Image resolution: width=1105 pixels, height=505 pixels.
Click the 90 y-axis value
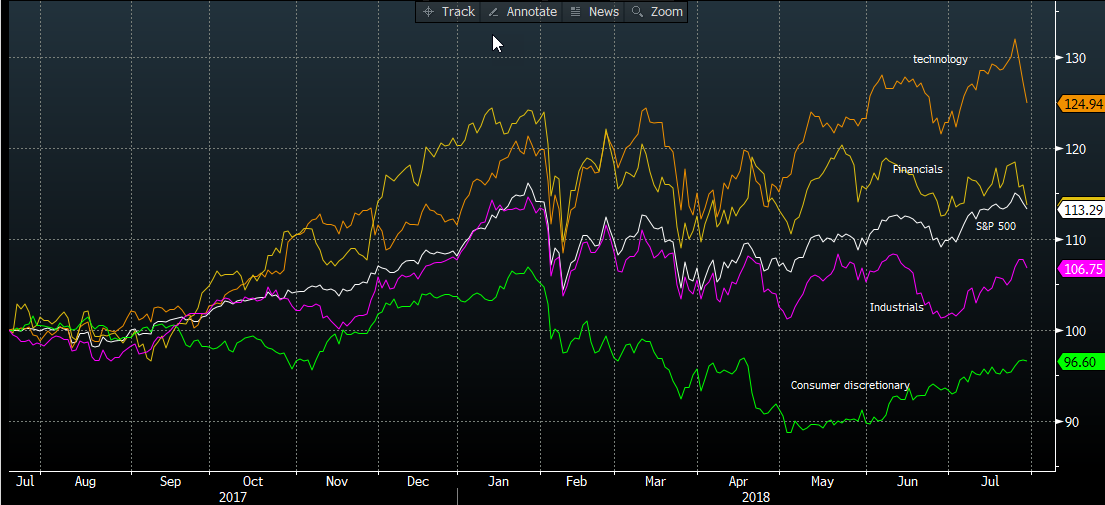[1071, 421]
